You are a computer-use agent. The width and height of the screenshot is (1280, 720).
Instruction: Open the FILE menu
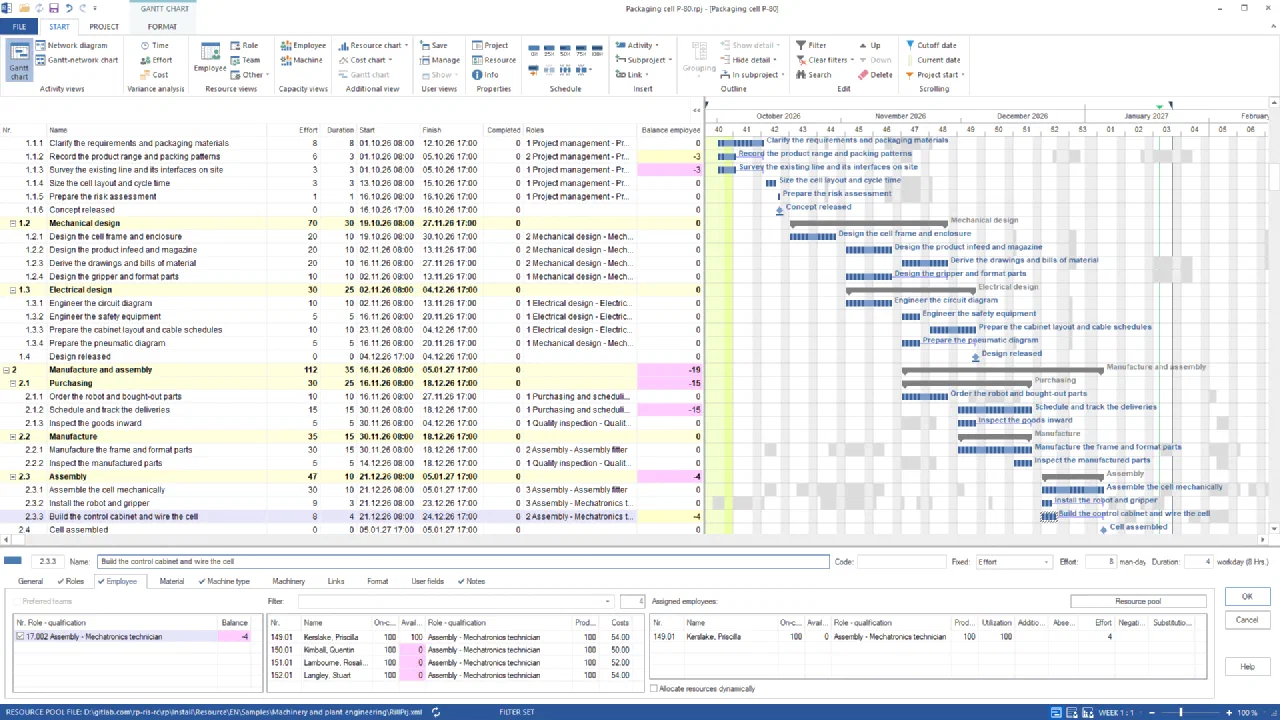tap(19, 27)
